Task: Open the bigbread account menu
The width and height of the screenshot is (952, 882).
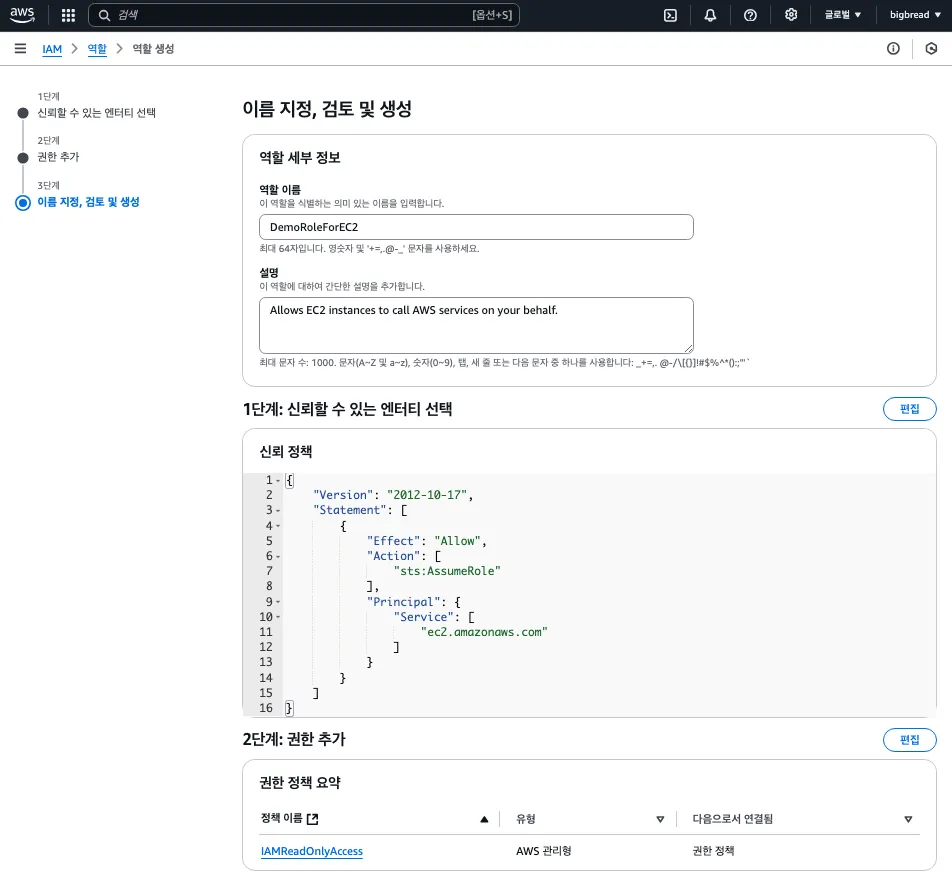Action: coord(915,15)
